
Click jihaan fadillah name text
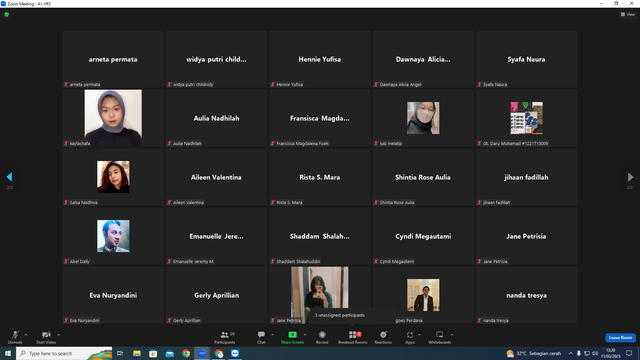coord(526,177)
